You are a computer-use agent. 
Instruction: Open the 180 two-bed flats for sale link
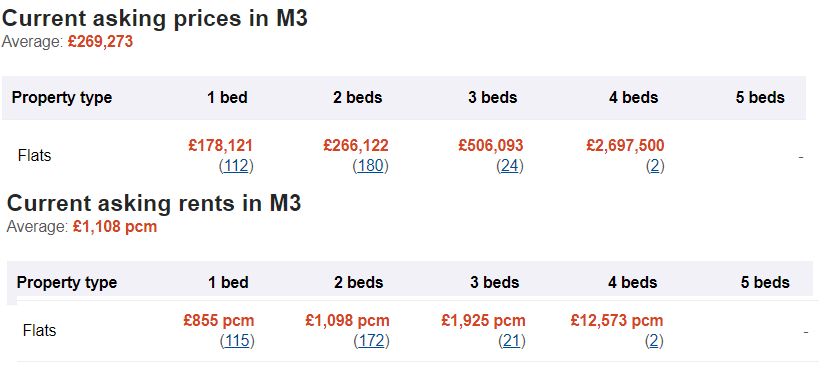point(370,167)
